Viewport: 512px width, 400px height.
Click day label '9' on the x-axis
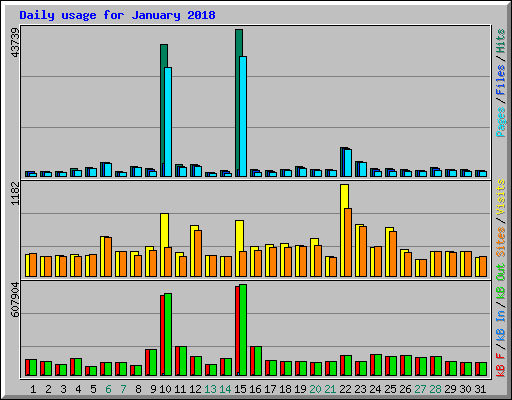tap(153, 389)
